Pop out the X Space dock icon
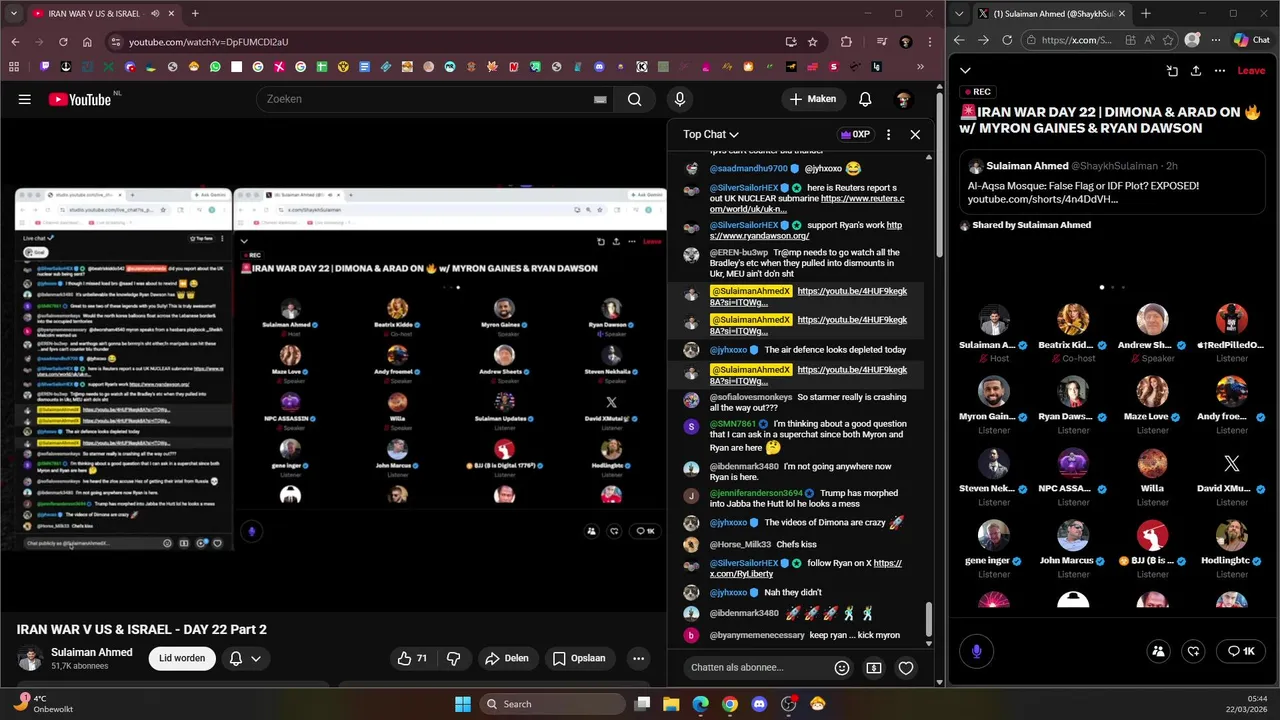1280x720 pixels. point(1172,70)
